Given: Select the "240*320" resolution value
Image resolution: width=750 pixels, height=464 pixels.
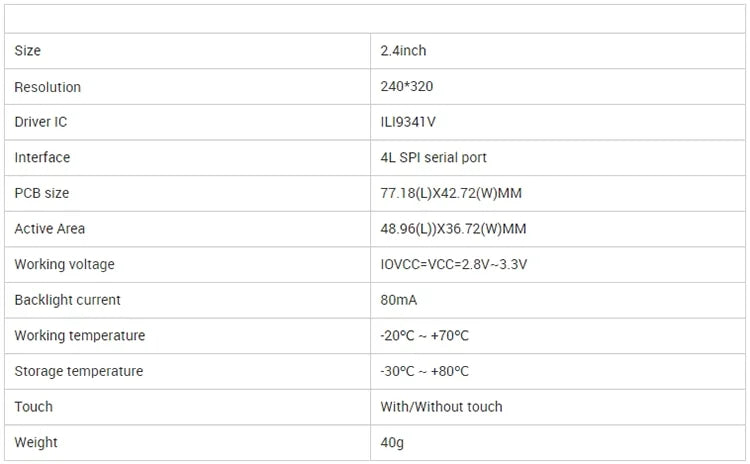Looking at the screenshot, I should (x=407, y=87).
